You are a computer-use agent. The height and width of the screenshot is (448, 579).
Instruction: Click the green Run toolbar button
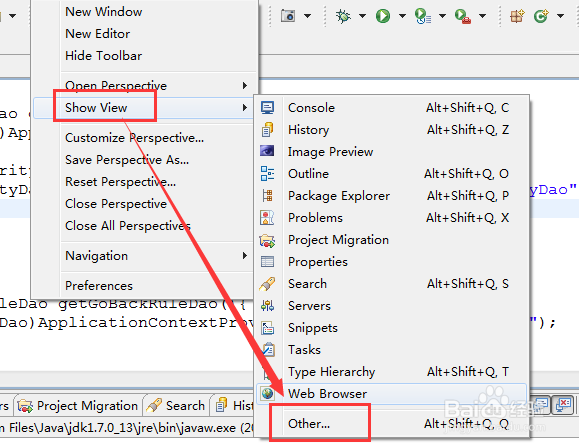coord(383,16)
